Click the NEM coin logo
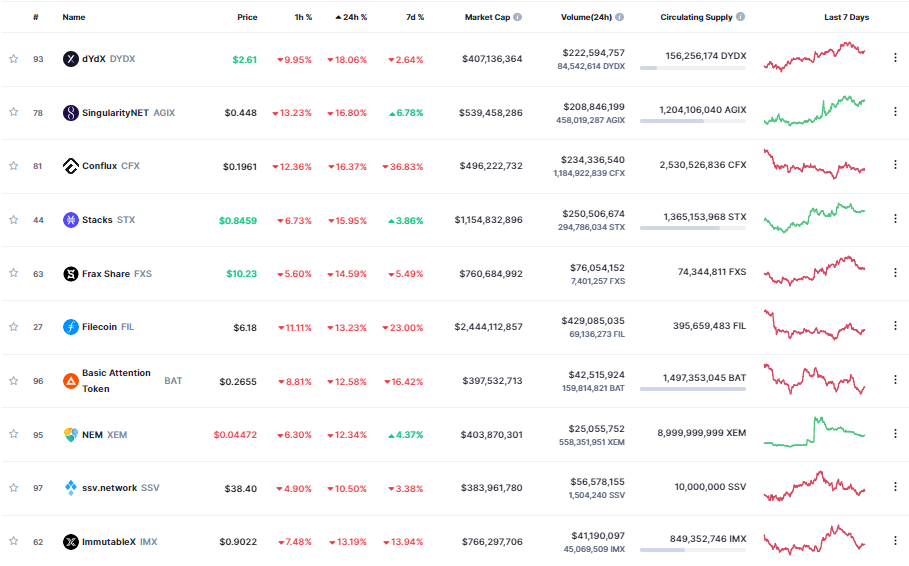909x566 pixels. pyautogui.click(x=71, y=434)
